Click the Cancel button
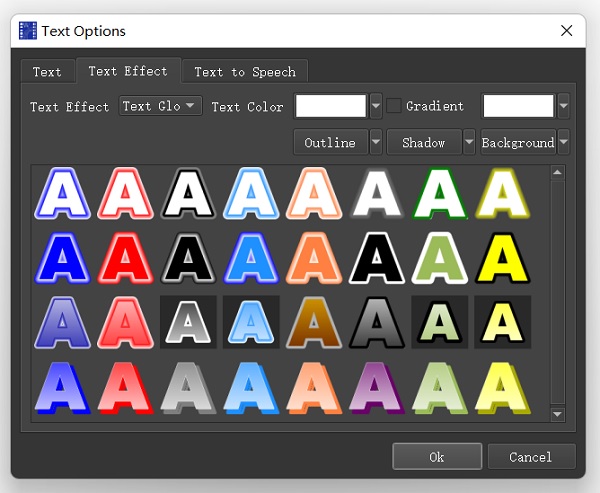This screenshot has width=600, height=493. pyautogui.click(x=531, y=457)
